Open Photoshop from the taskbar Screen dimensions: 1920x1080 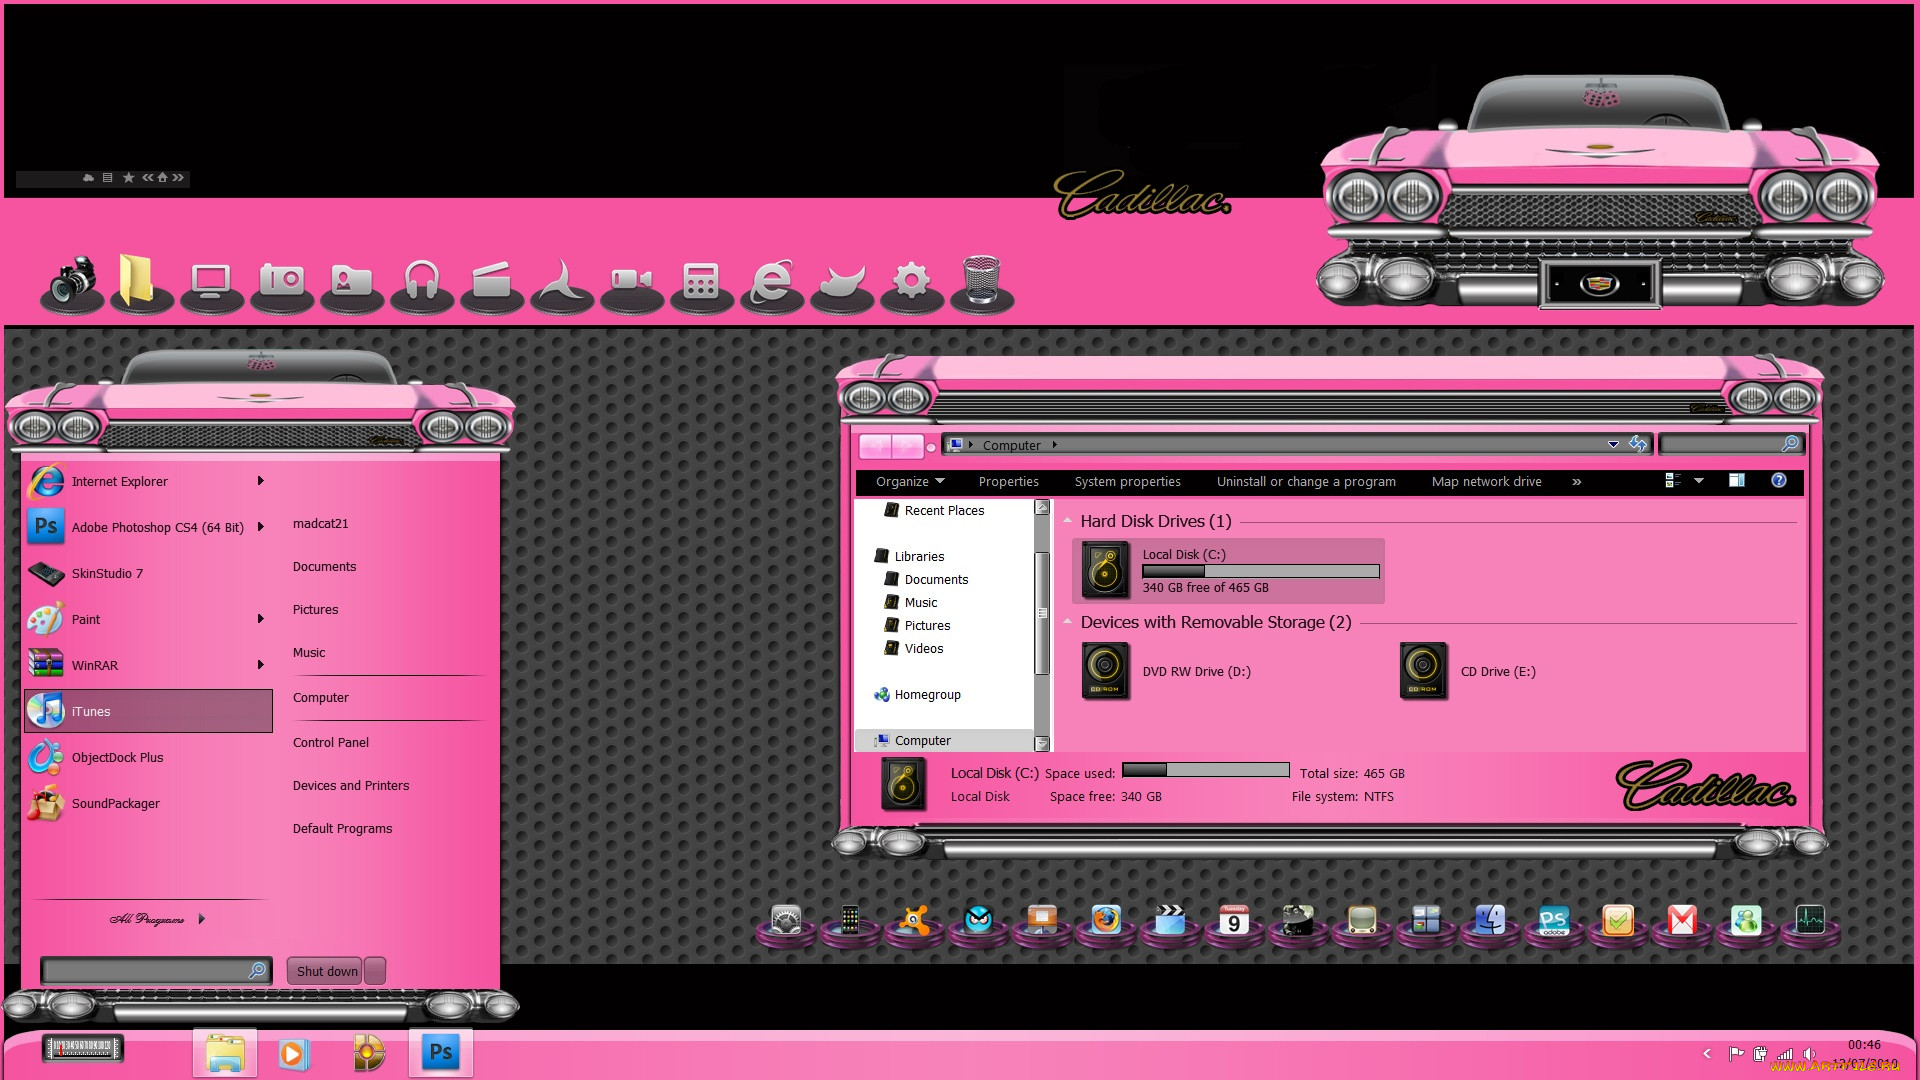pyautogui.click(x=440, y=1052)
